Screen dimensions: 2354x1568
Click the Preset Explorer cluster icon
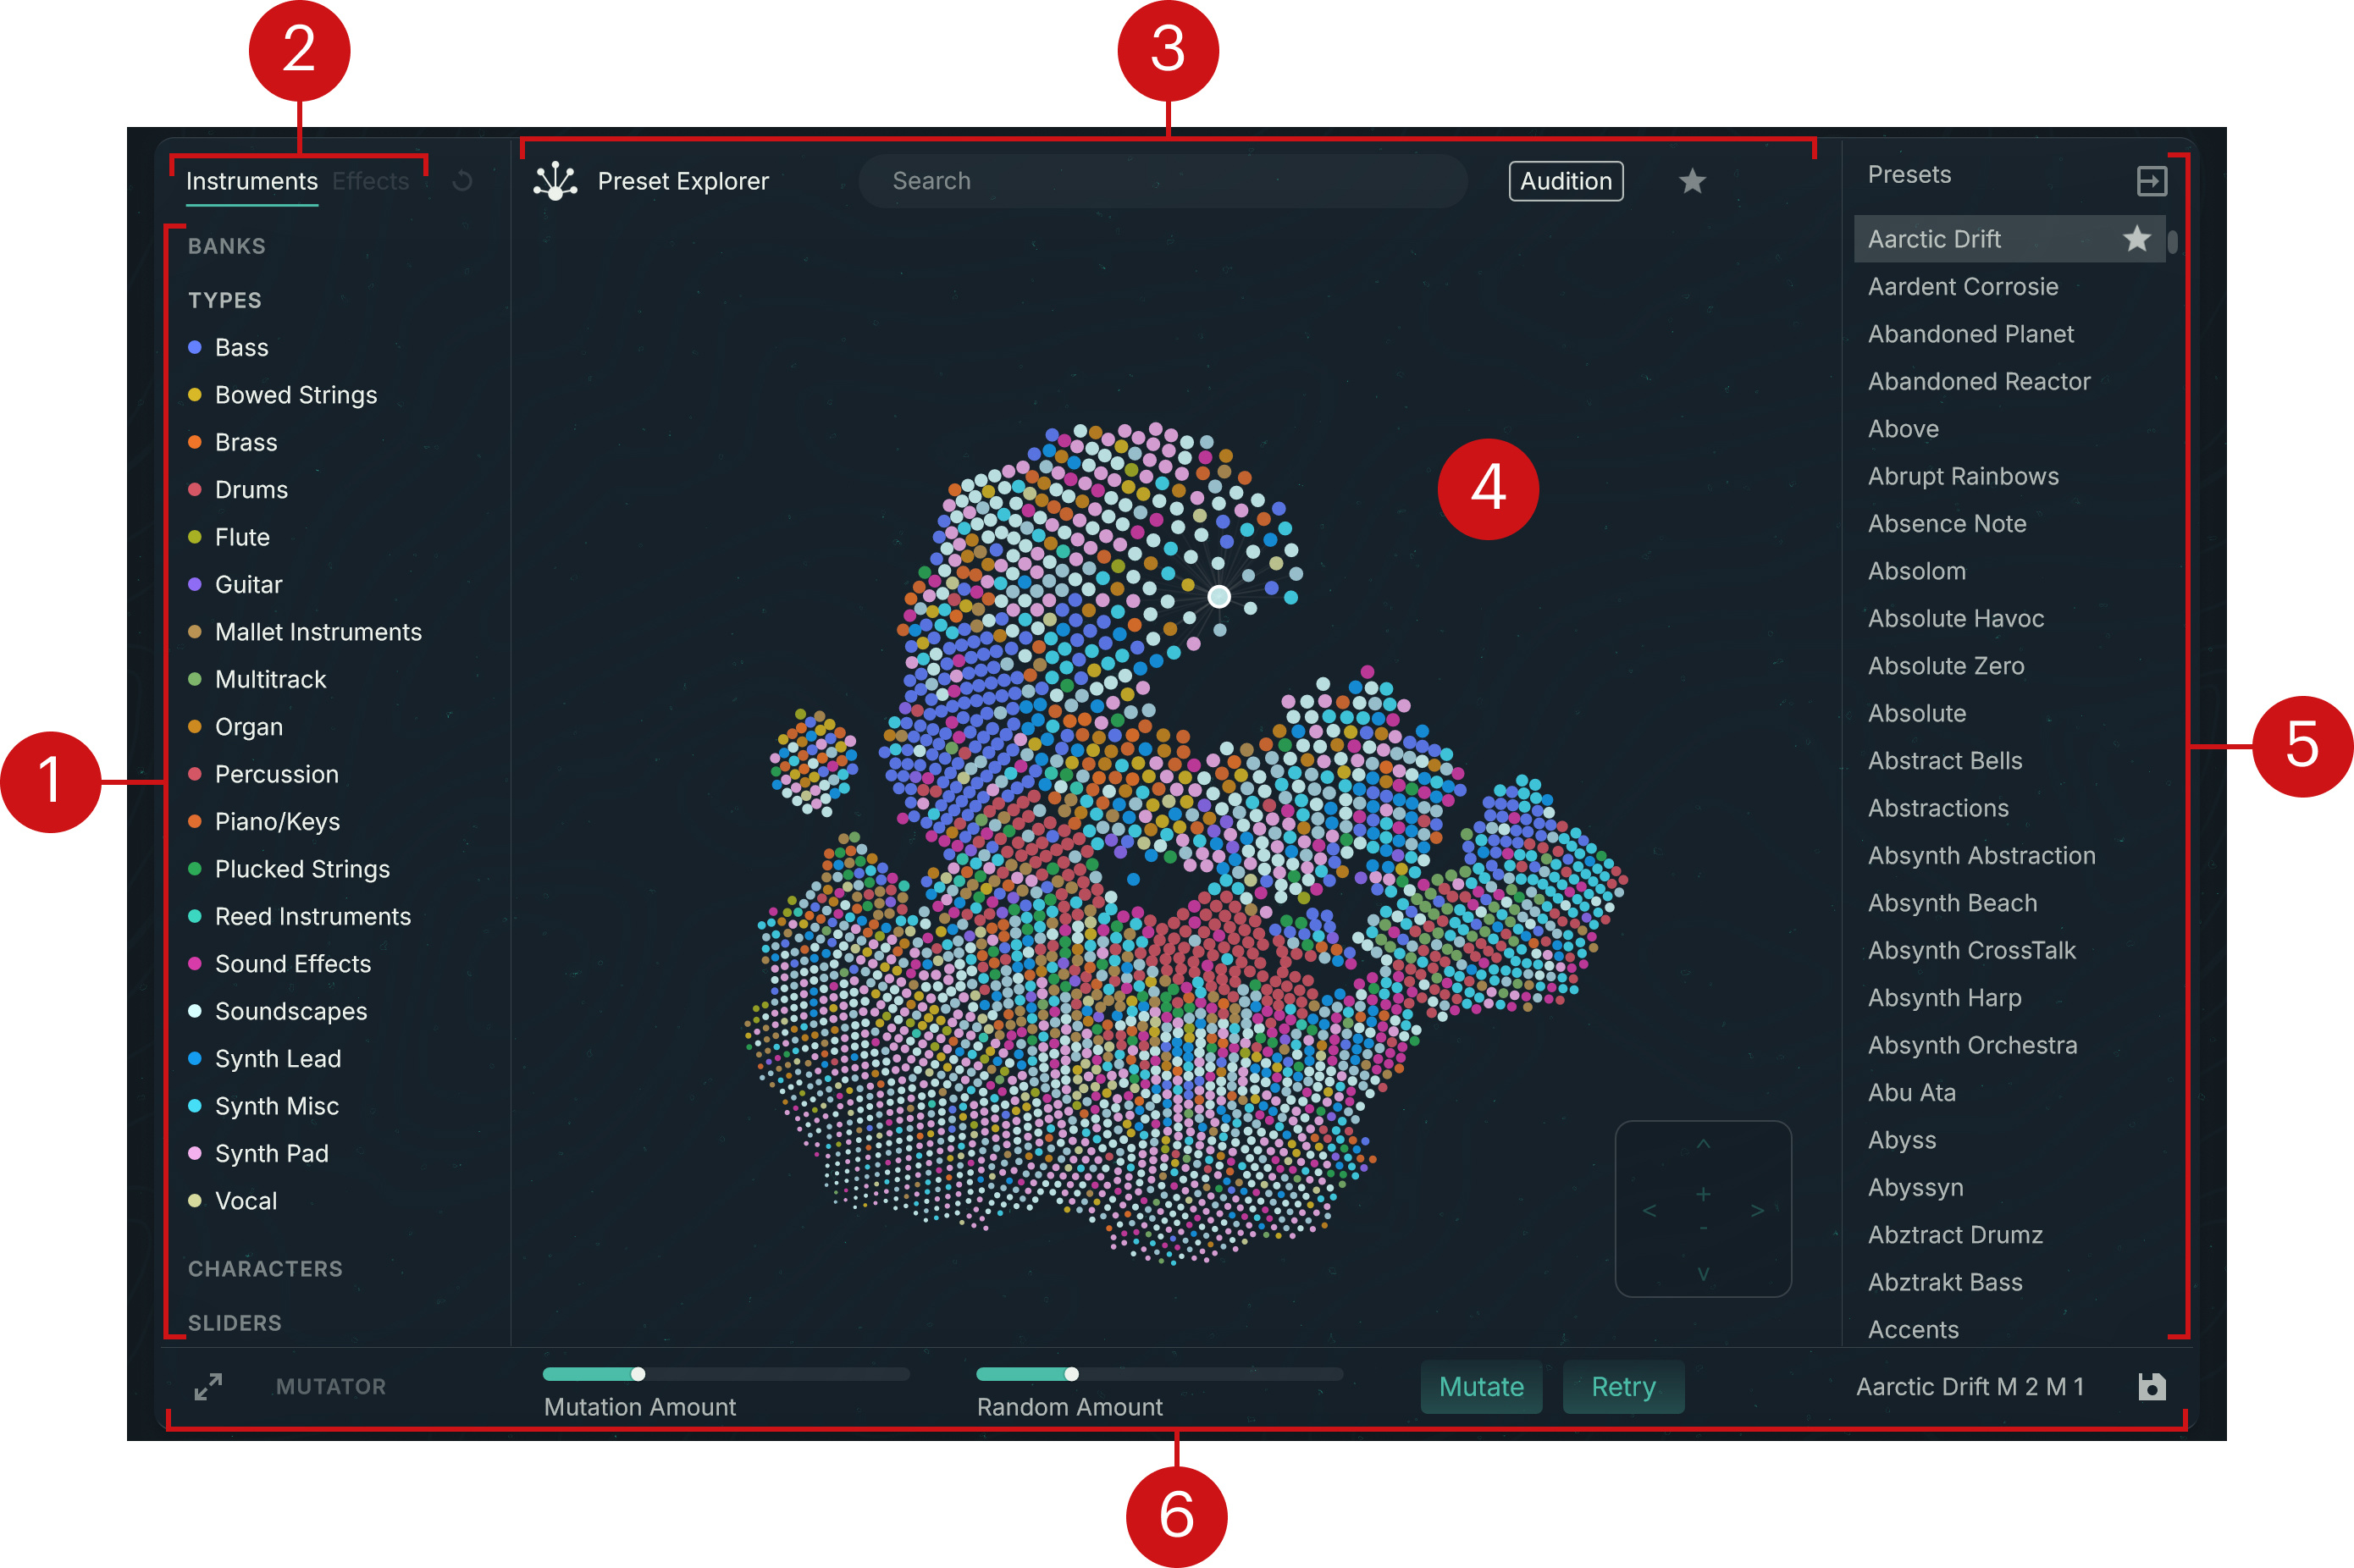555,181
